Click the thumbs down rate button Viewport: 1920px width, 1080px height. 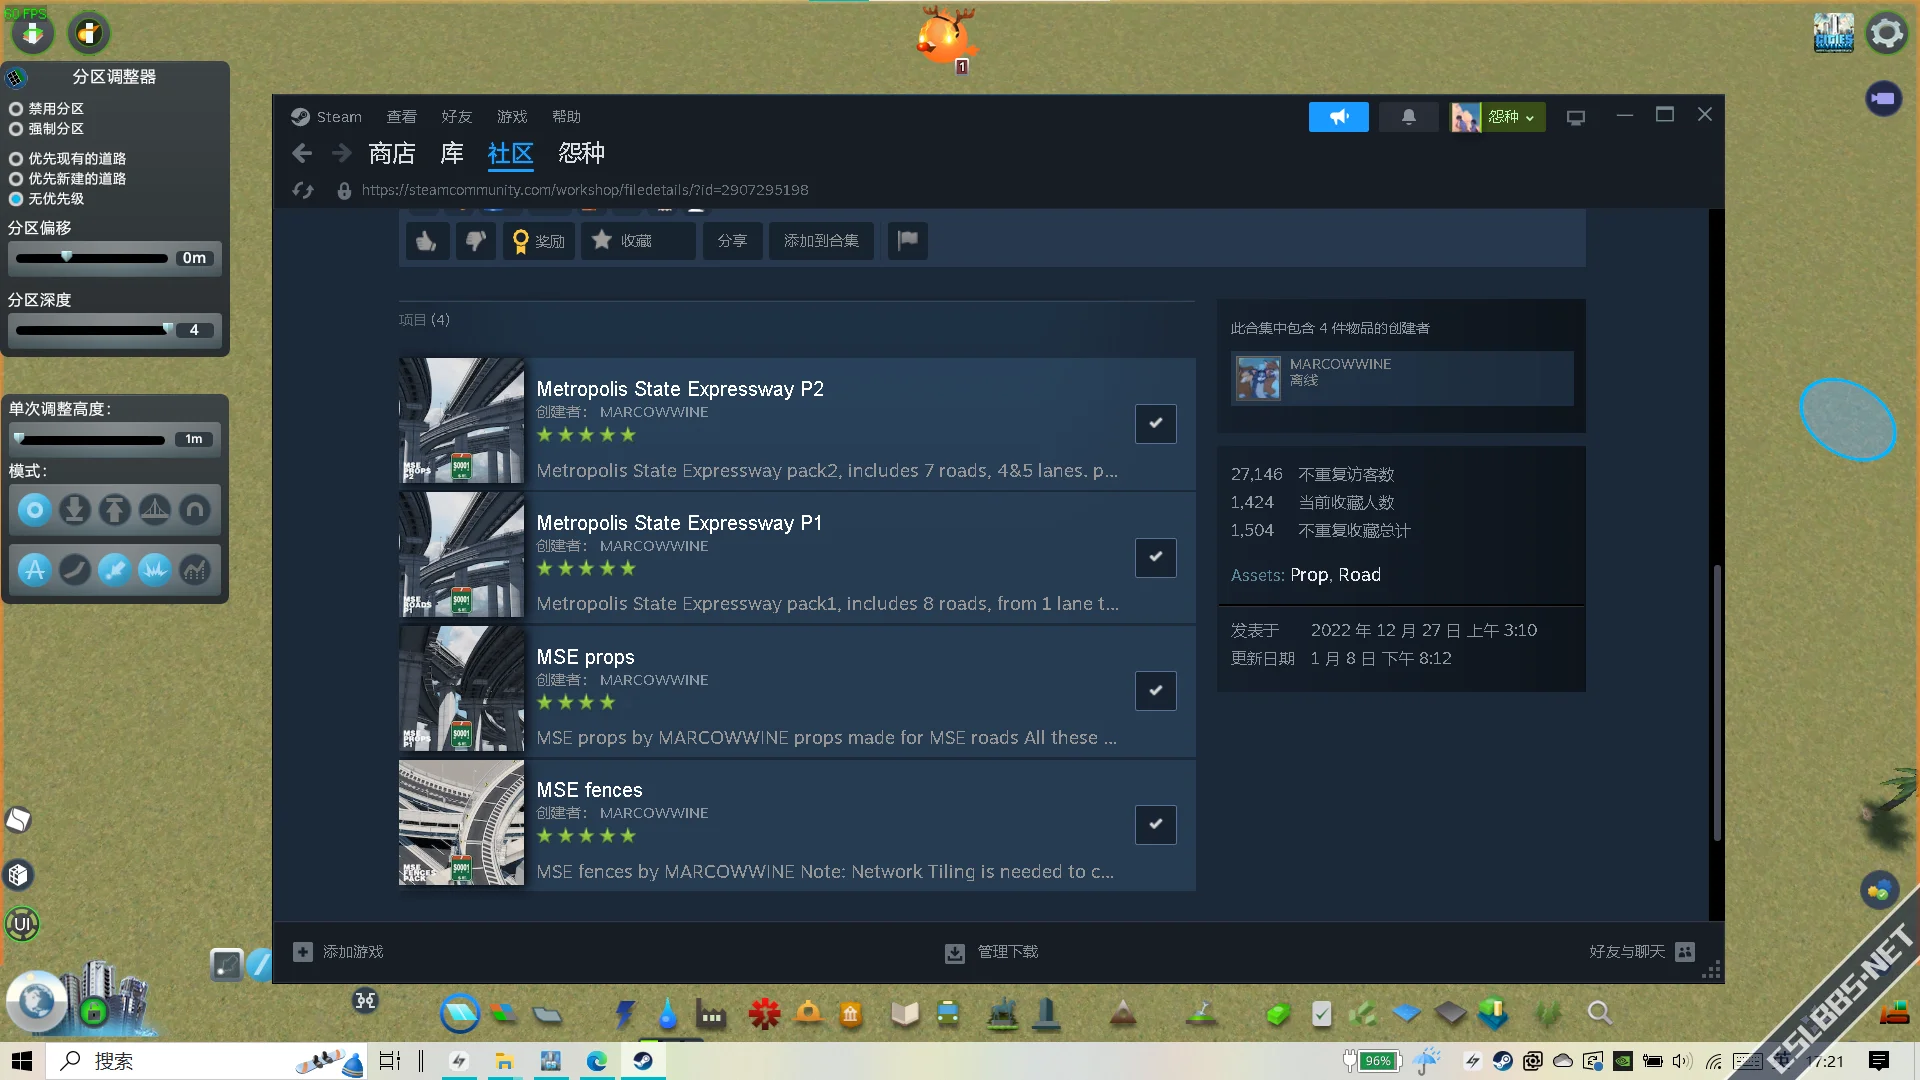point(476,241)
